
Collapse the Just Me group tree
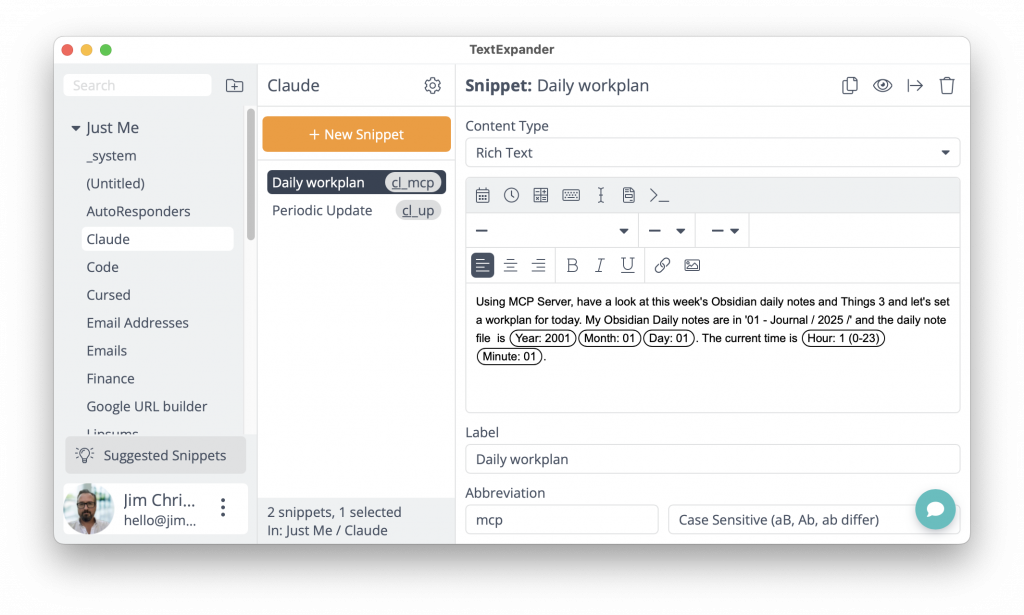(75, 128)
